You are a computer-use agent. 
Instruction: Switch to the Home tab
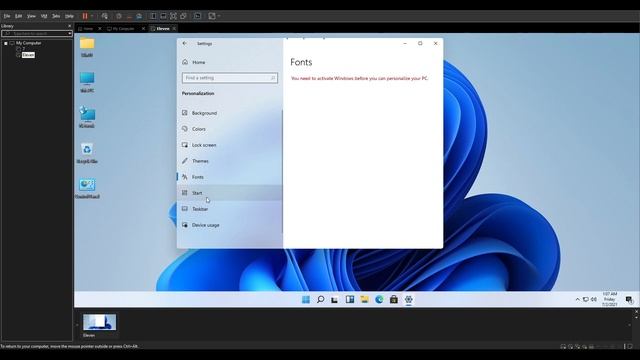(x=87, y=29)
